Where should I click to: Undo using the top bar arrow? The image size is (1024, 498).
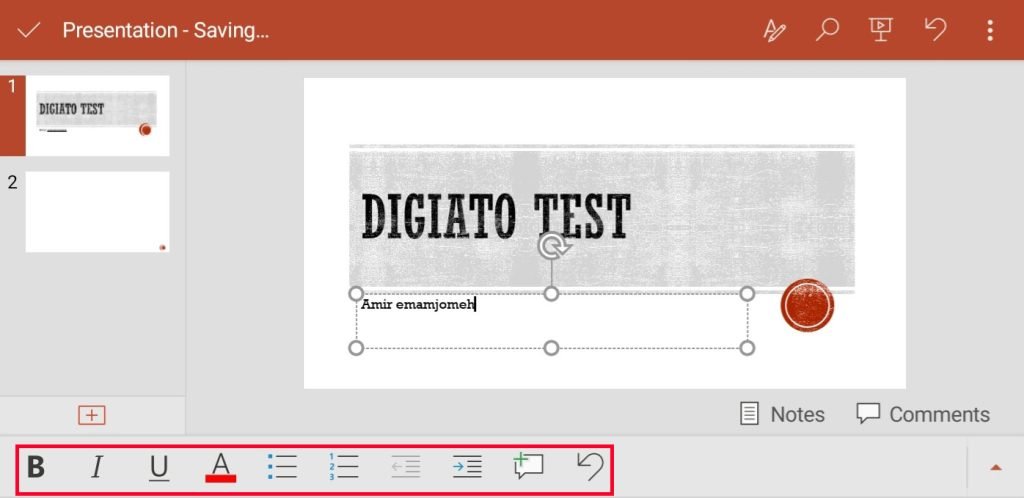click(x=936, y=29)
